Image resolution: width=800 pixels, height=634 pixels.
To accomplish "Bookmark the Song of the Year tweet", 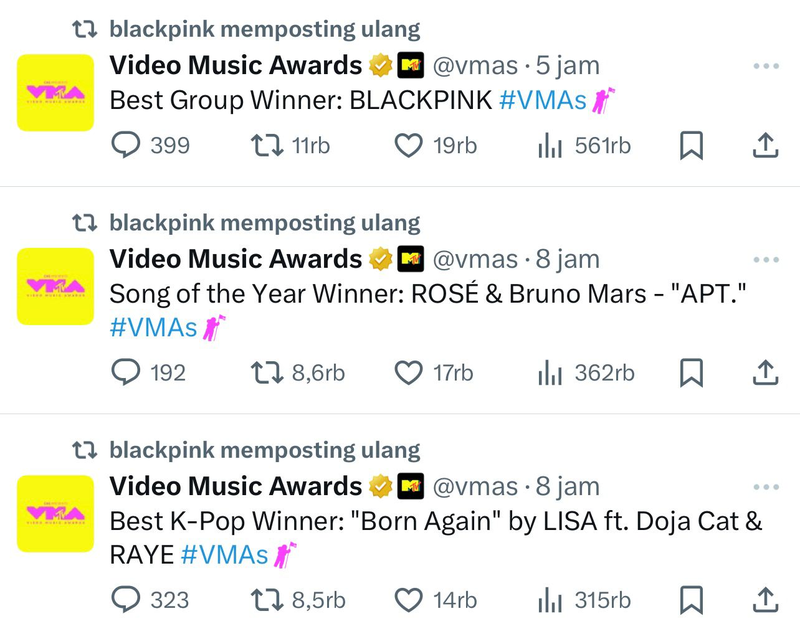I will pyautogui.click(x=692, y=373).
